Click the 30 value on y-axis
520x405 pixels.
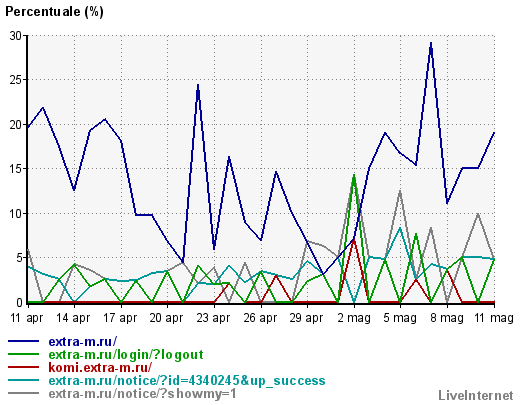pyautogui.click(x=16, y=35)
